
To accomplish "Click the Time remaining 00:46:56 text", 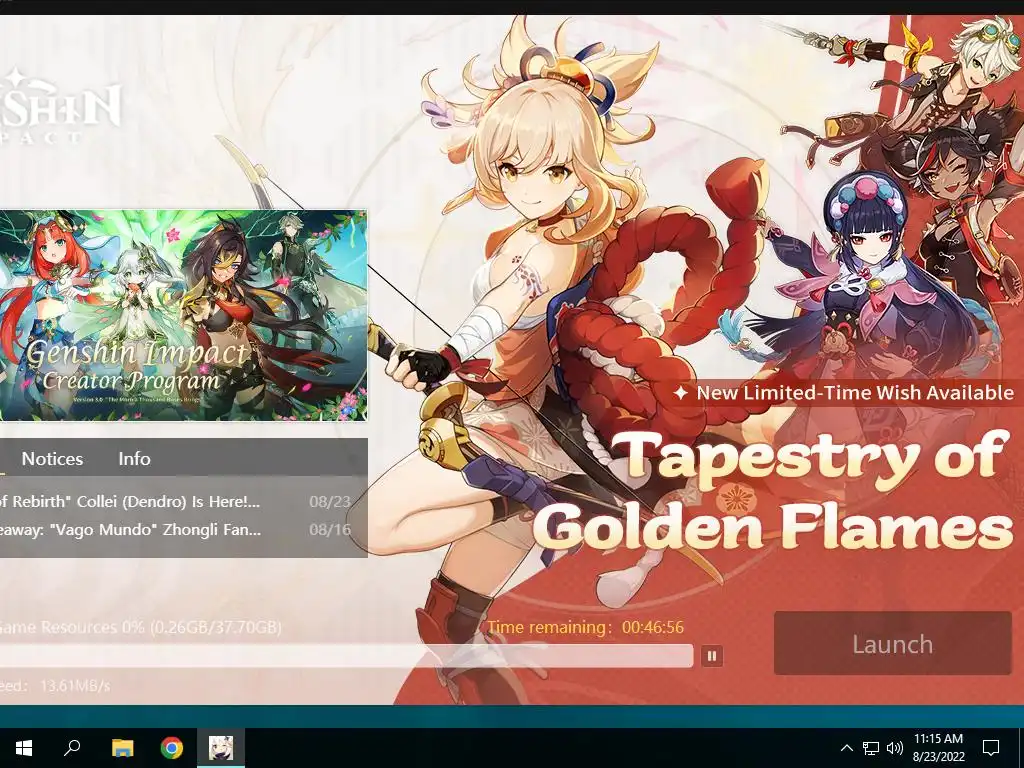I will (x=585, y=627).
